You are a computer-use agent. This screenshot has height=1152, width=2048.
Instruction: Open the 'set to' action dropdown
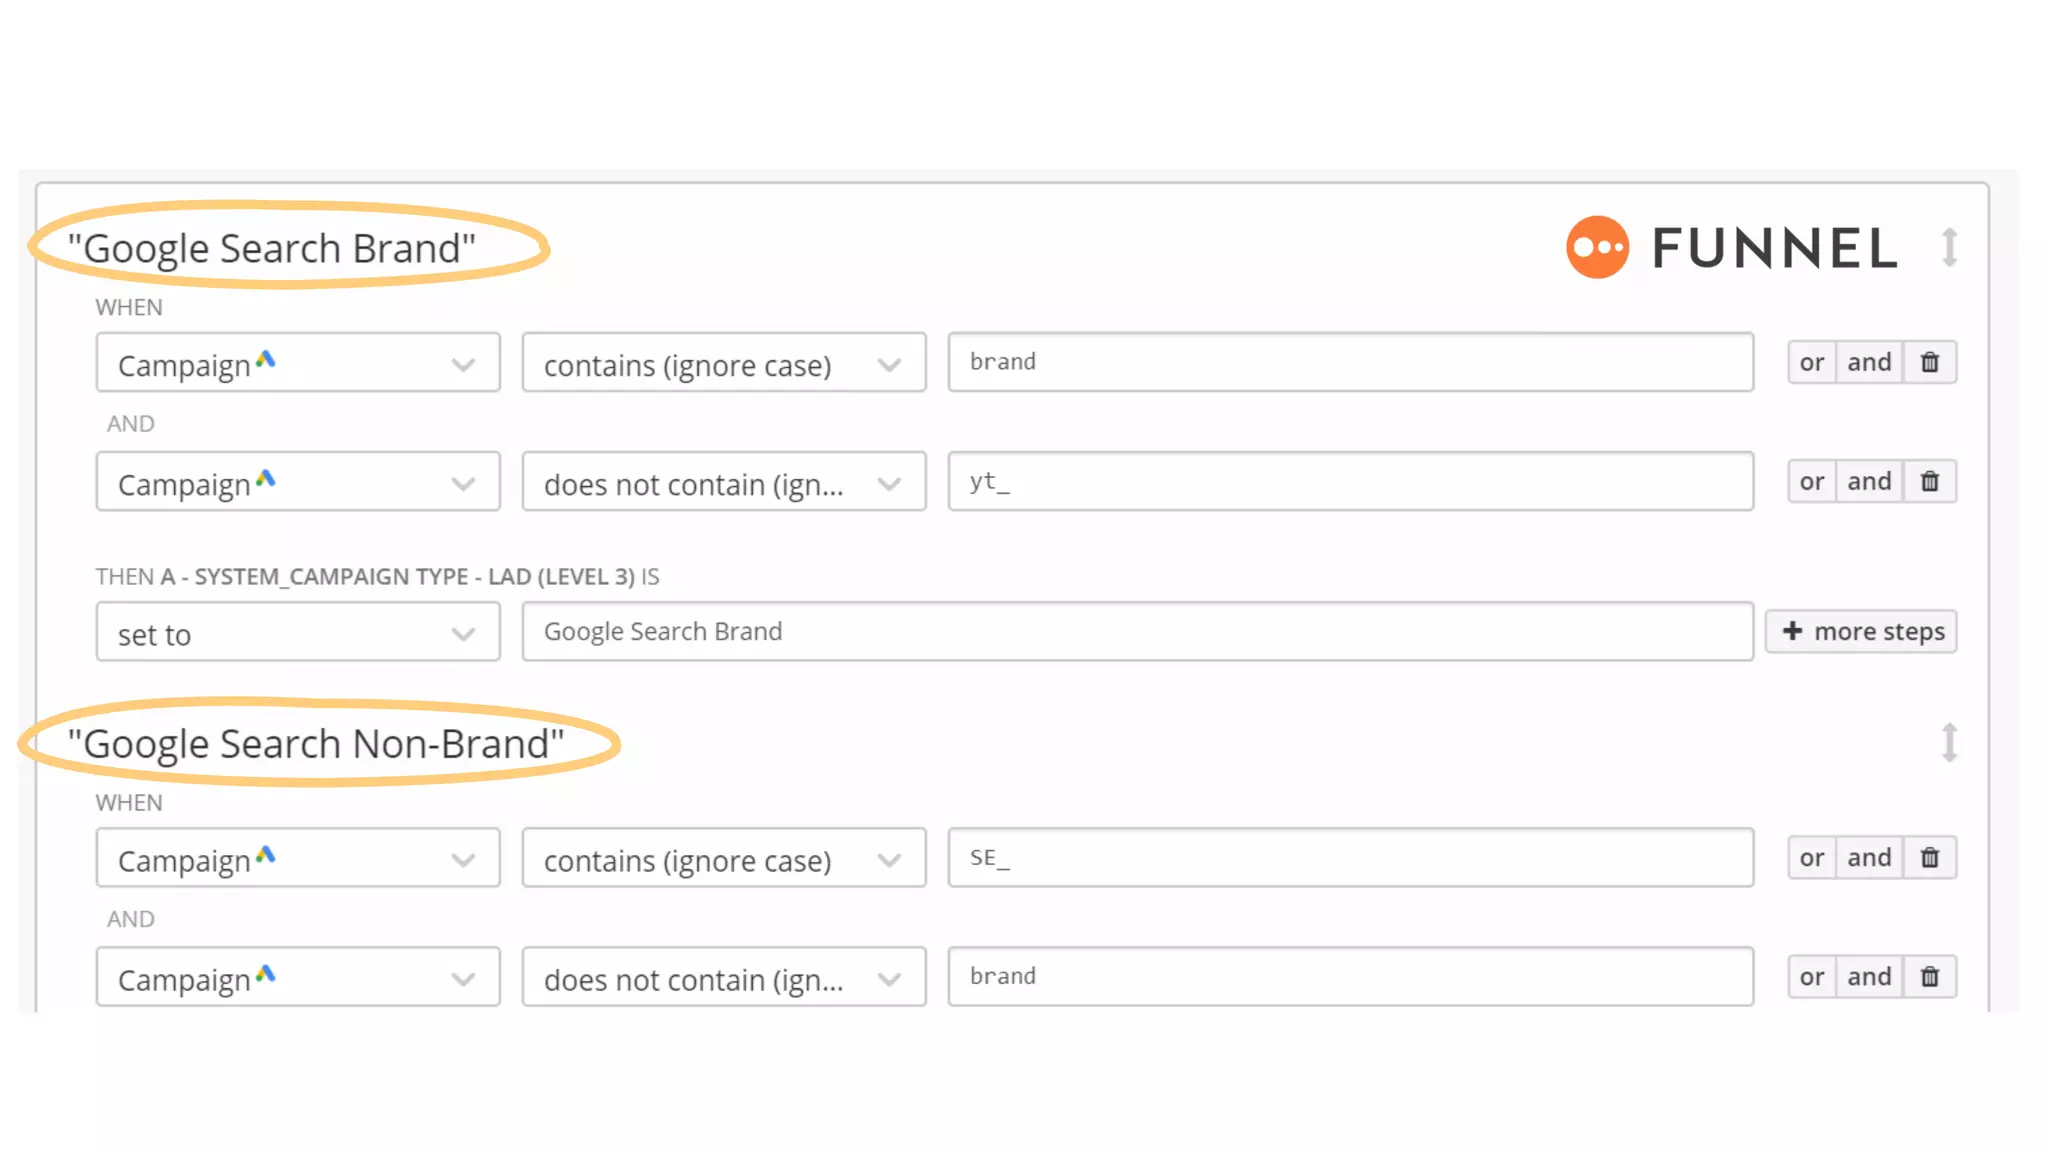297,632
